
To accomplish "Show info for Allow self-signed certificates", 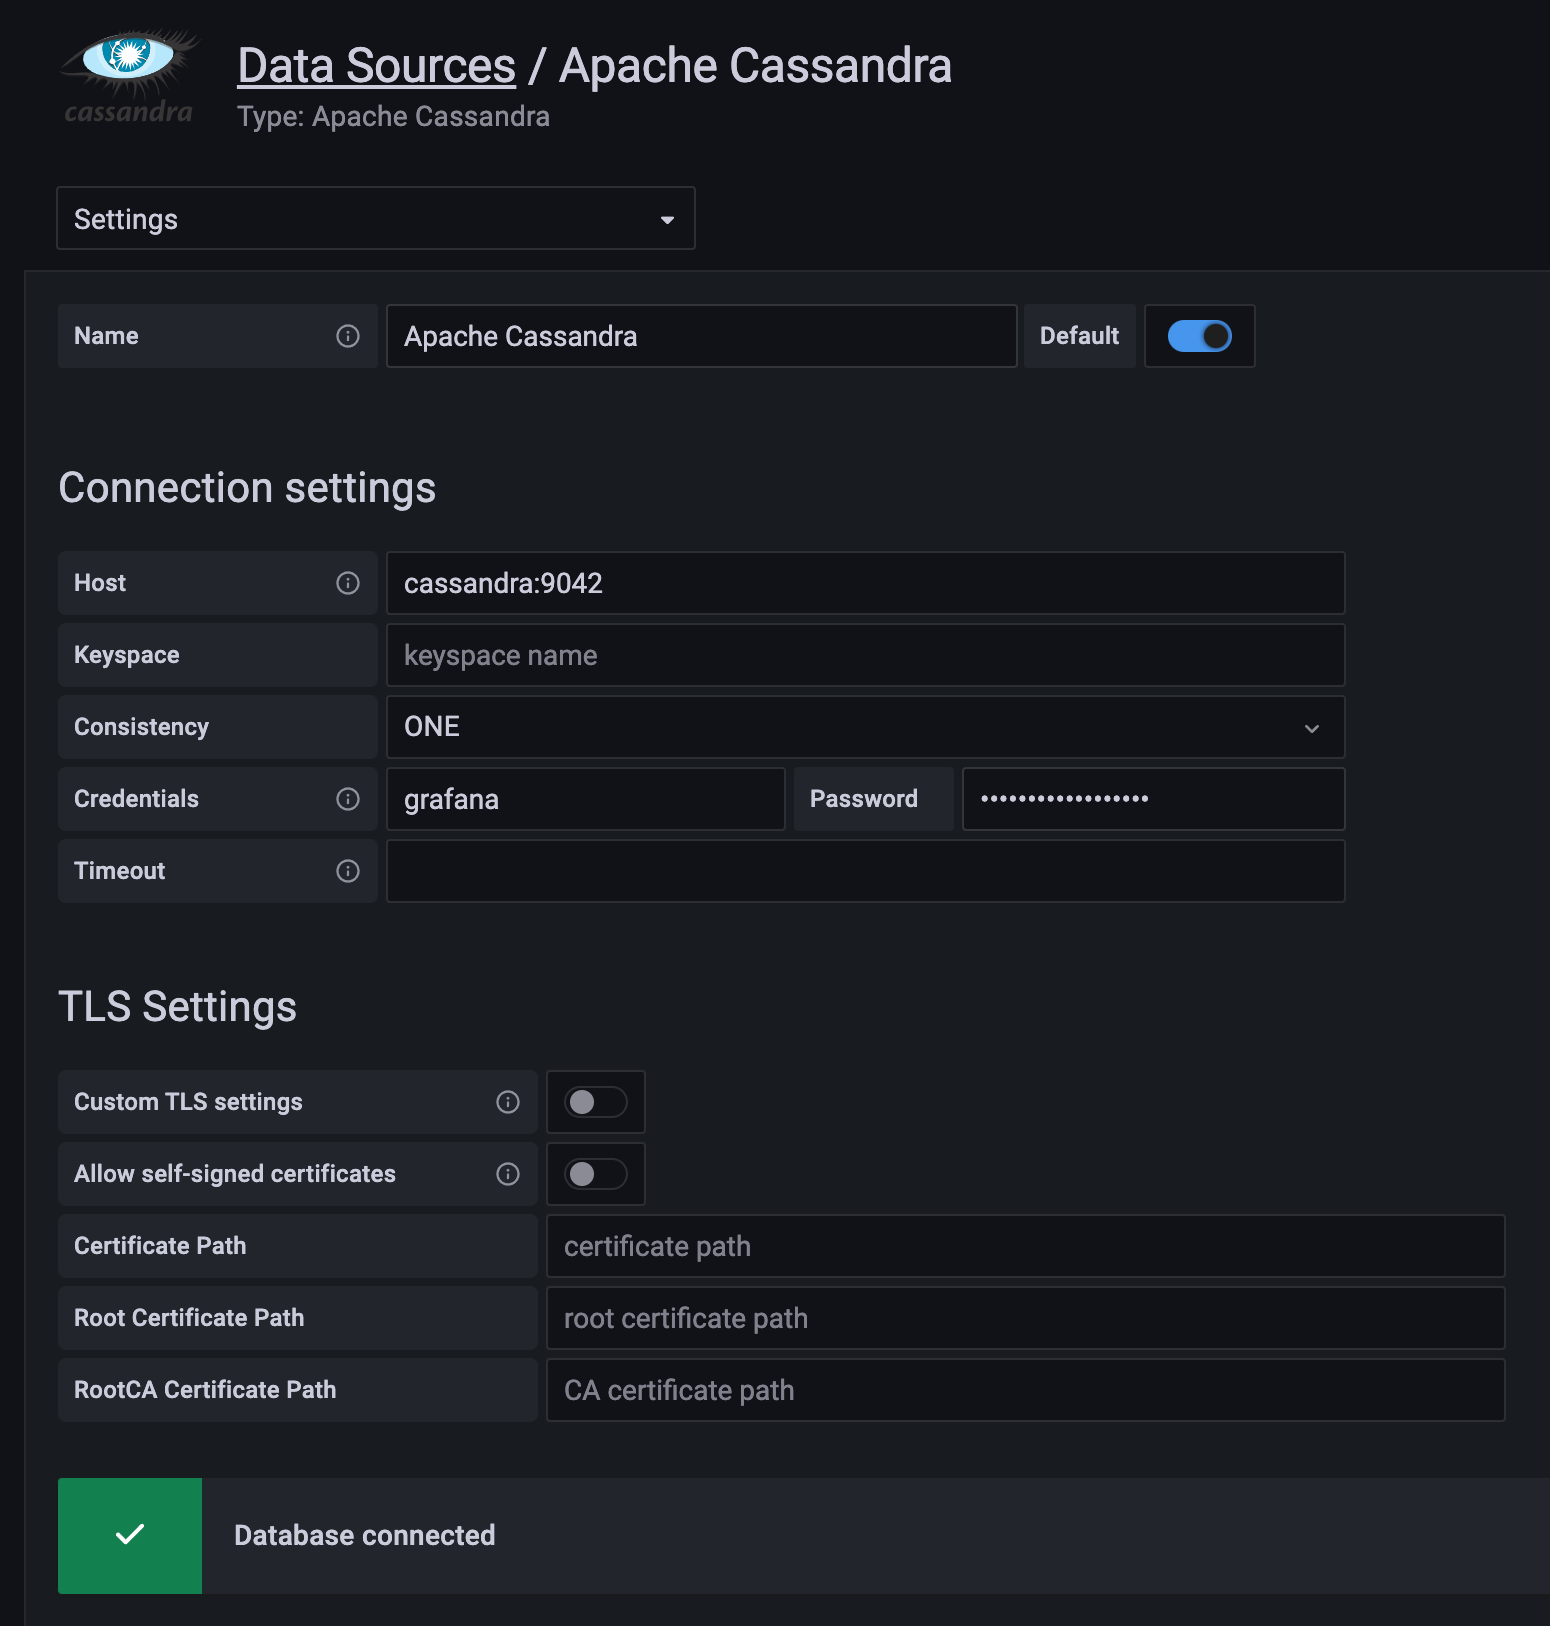I will 508,1174.
